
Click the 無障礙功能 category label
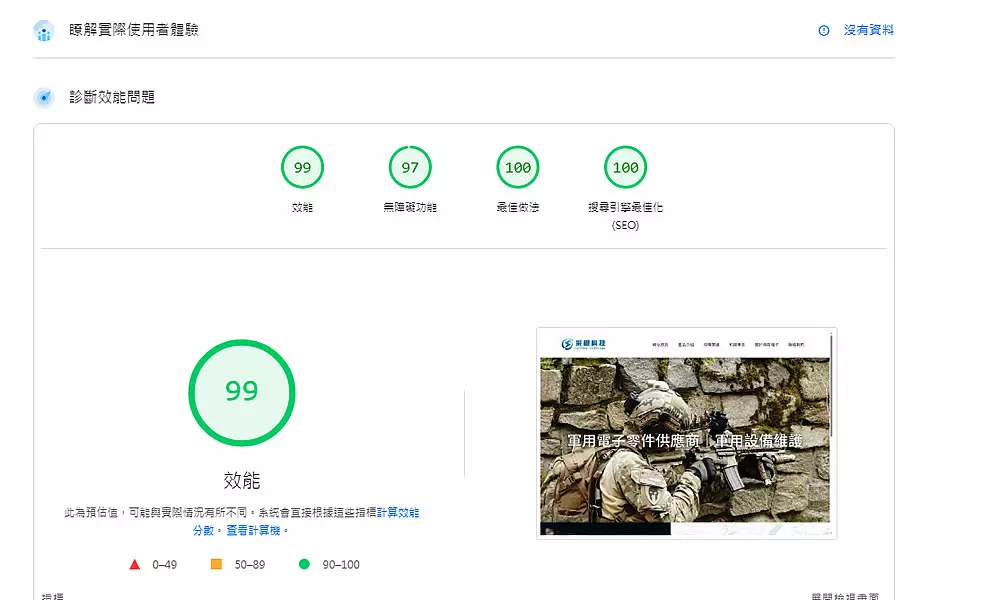pyautogui.click(x=410, y=208)
